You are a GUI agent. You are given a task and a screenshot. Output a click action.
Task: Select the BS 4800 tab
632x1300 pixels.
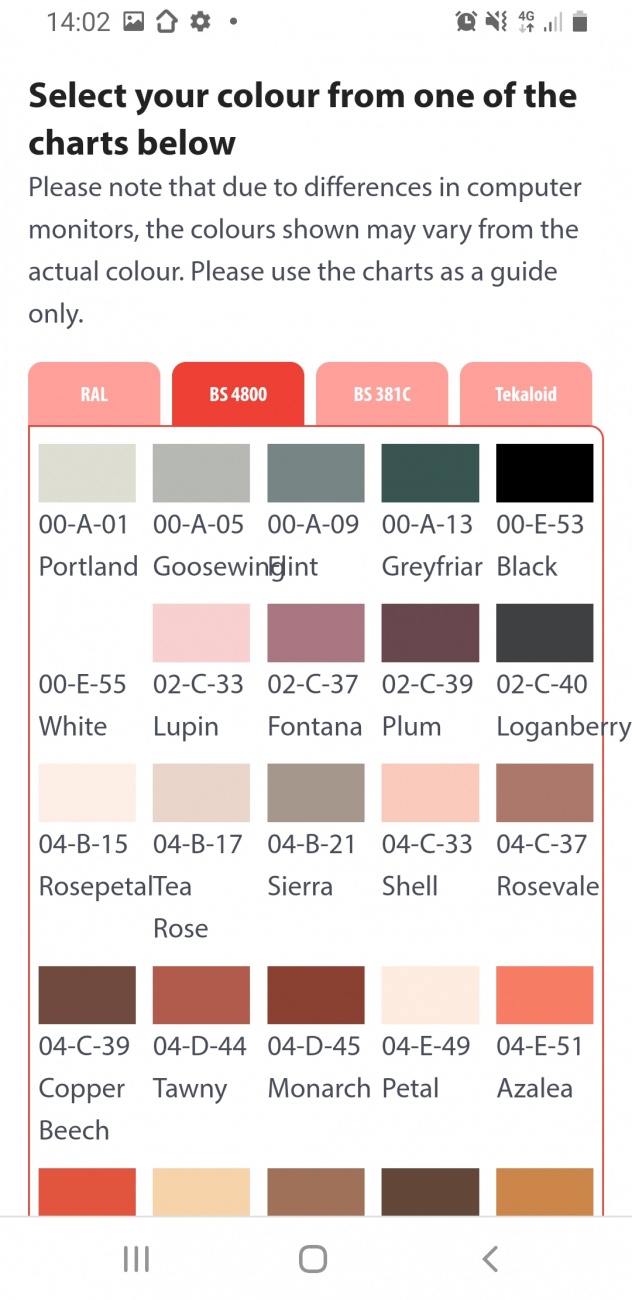(238, 394)
